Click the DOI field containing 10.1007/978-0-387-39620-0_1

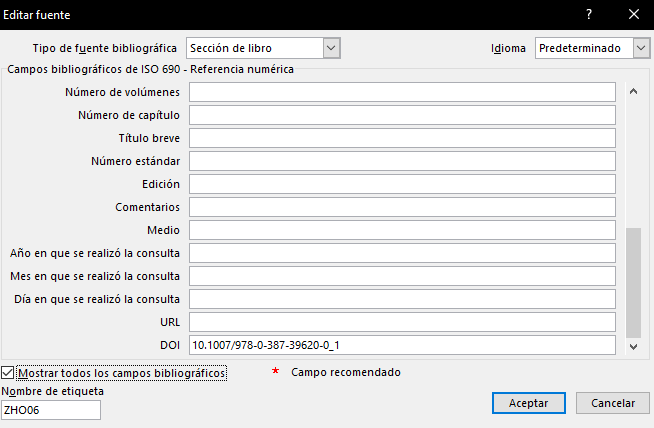[x=402, y=345]
